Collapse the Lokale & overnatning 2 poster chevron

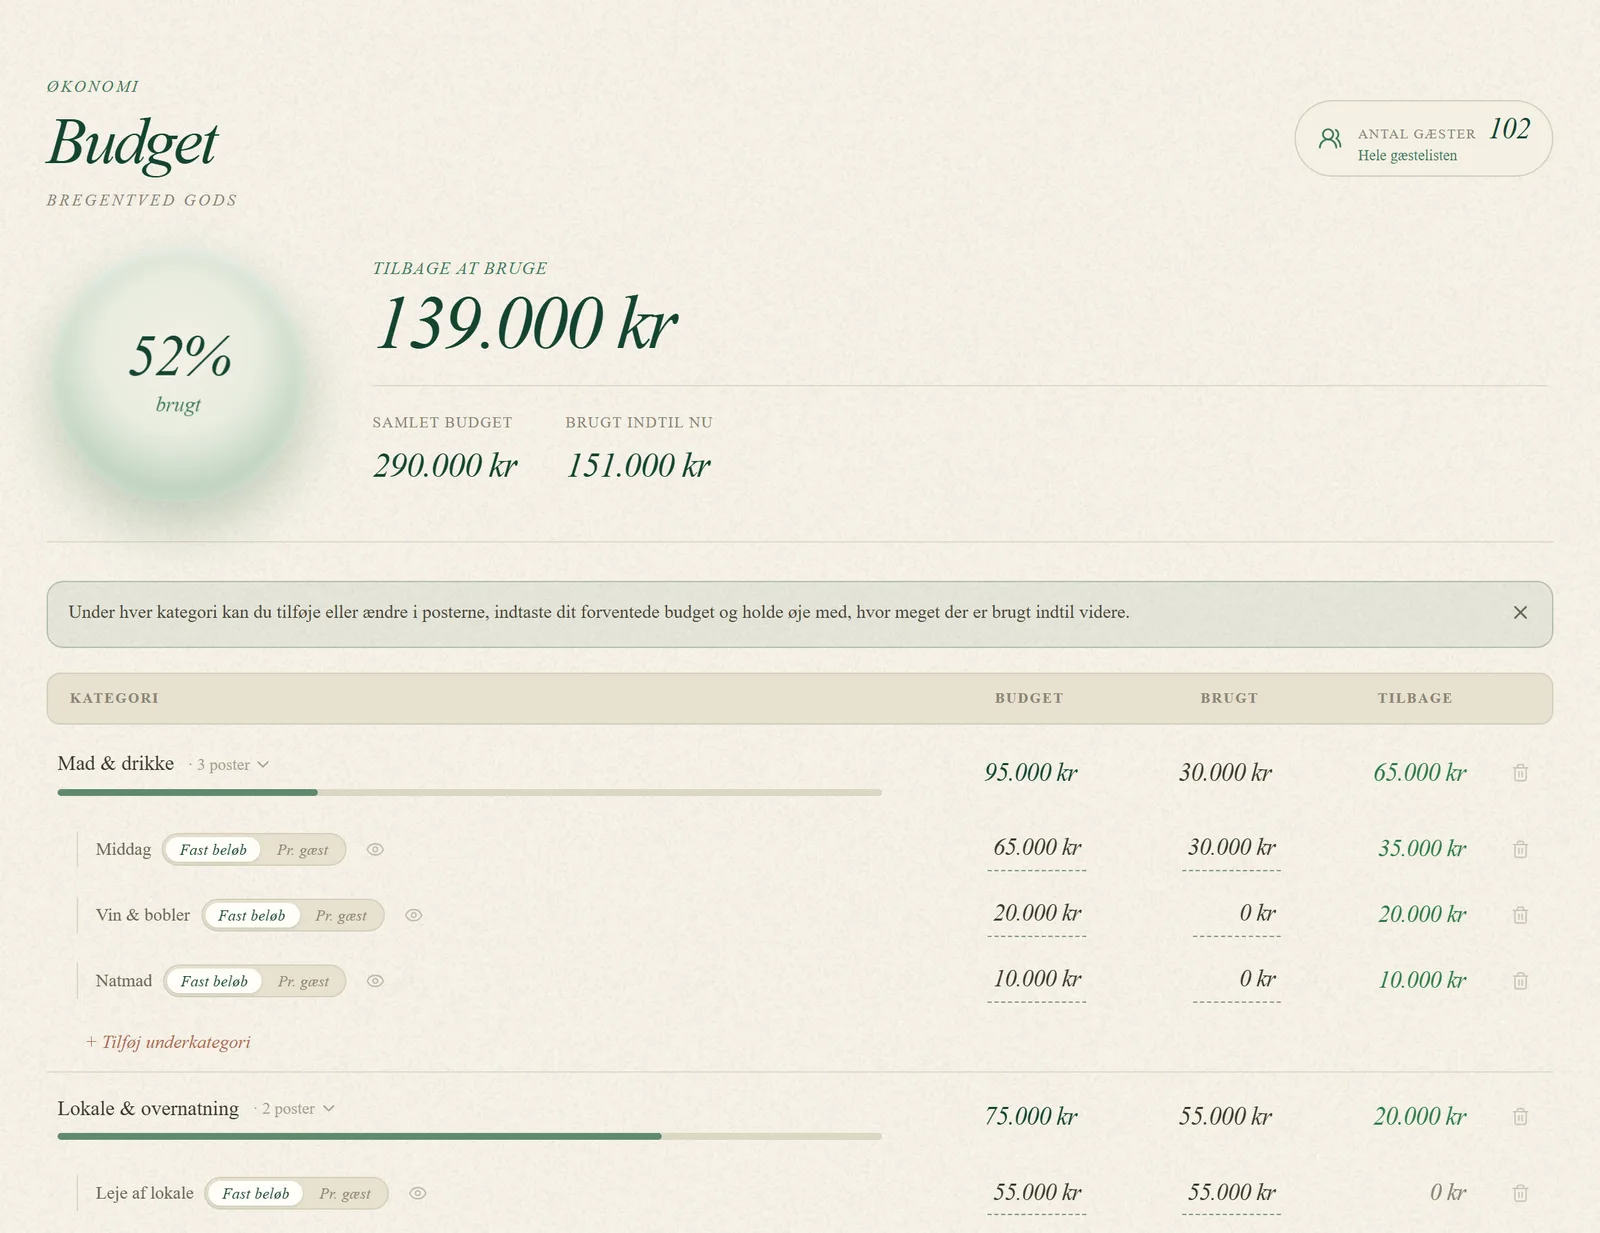(329, 1109)
